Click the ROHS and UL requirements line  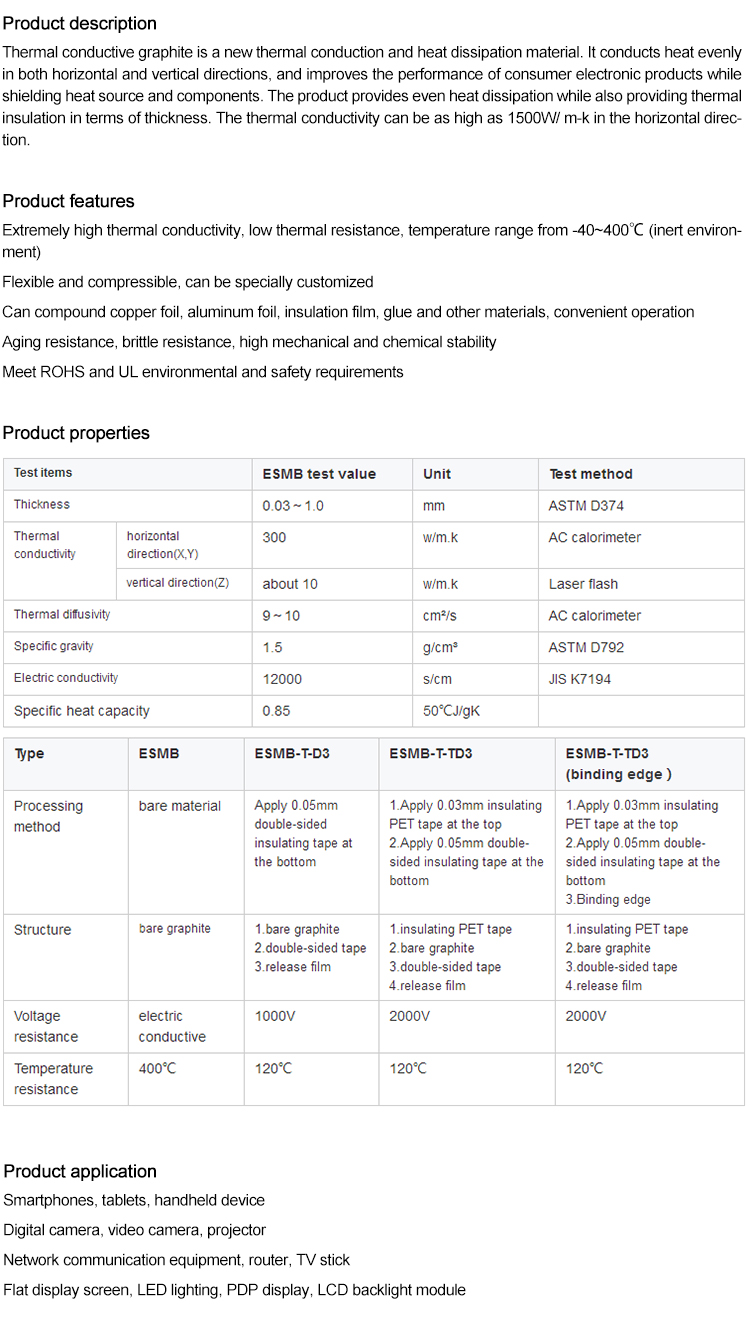(x=203, y=372)
